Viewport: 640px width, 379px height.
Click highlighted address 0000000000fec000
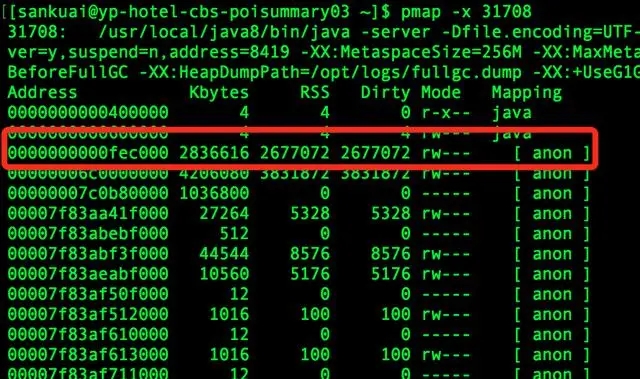pyautogui.click(x=88, y=153)
